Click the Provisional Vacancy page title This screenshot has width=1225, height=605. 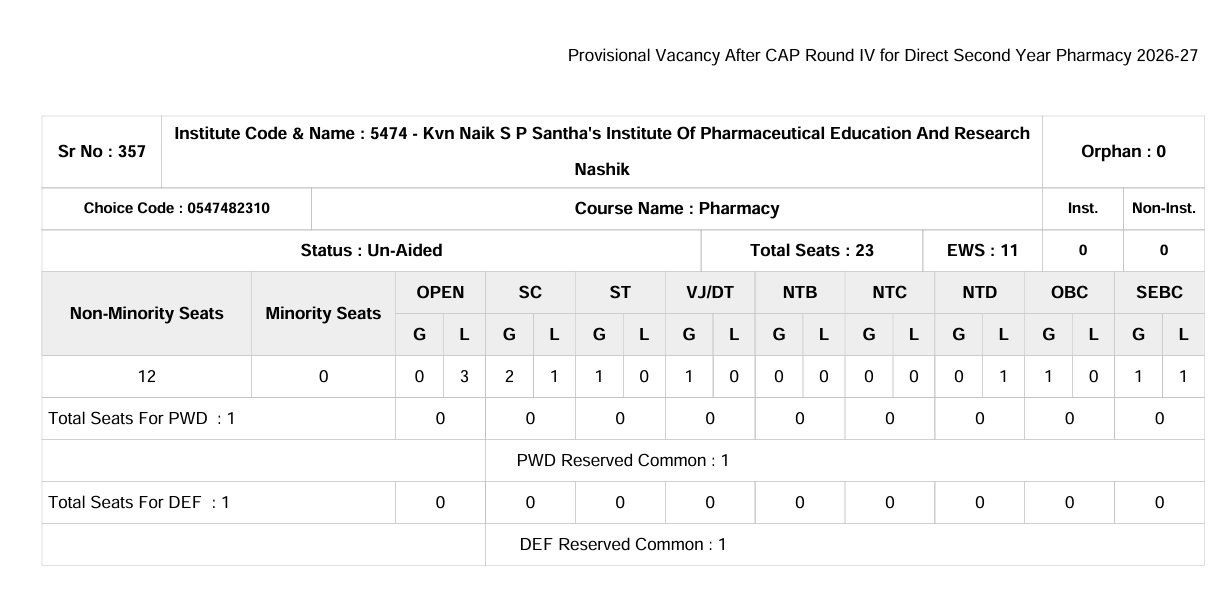[x=882, y=55]
